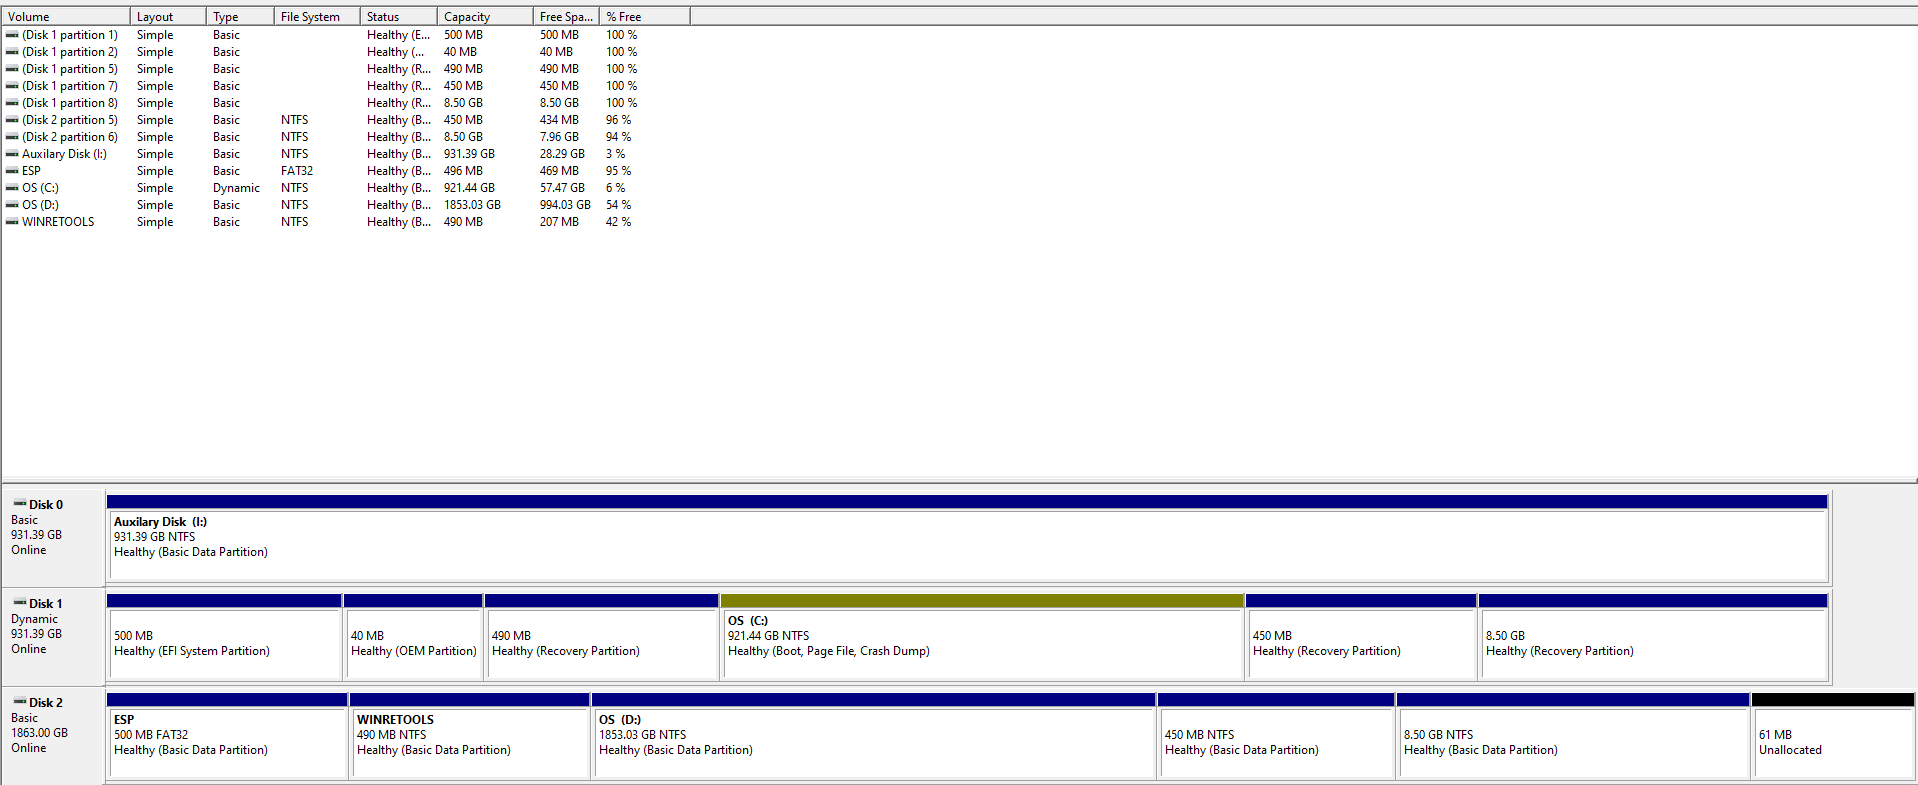Sort list by the Free Spa... column header
1918x785 pixels.
coord(566,16)
